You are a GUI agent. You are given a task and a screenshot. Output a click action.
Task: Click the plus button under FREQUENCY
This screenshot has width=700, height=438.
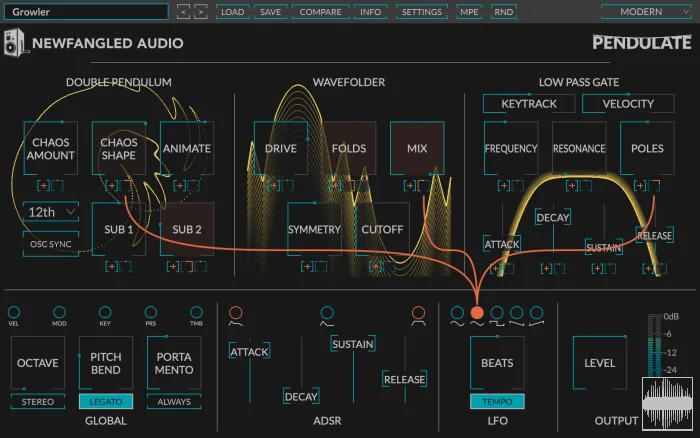(x=504, y=185)
